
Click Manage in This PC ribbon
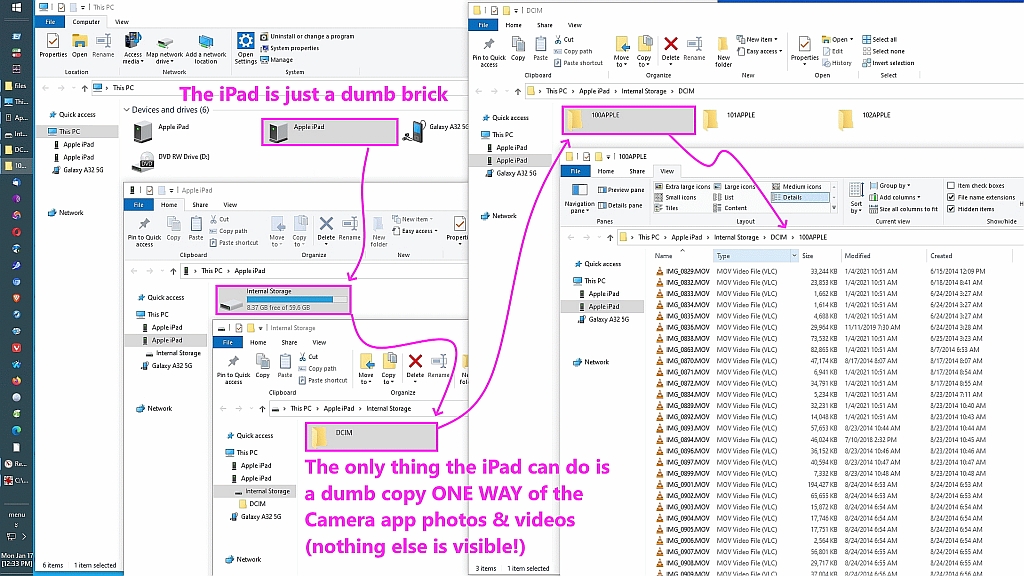(x=277, y=60)
